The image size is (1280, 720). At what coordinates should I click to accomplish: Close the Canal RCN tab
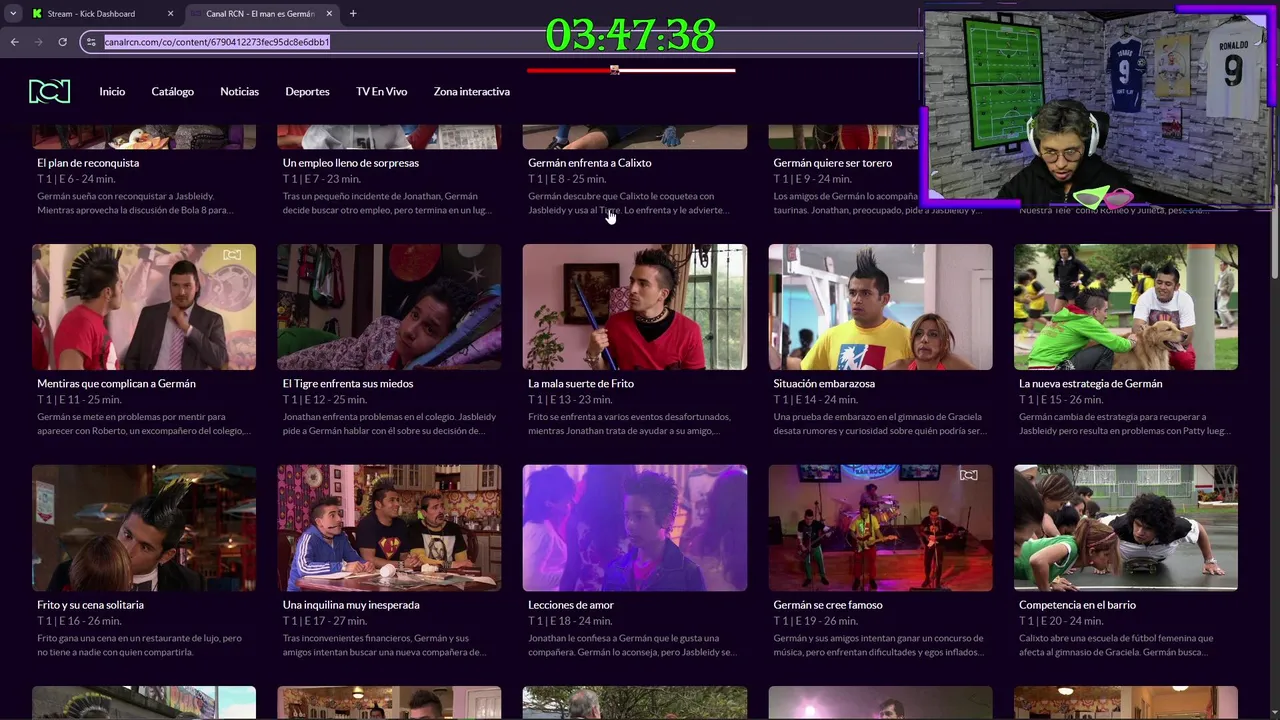pos(329,14)
